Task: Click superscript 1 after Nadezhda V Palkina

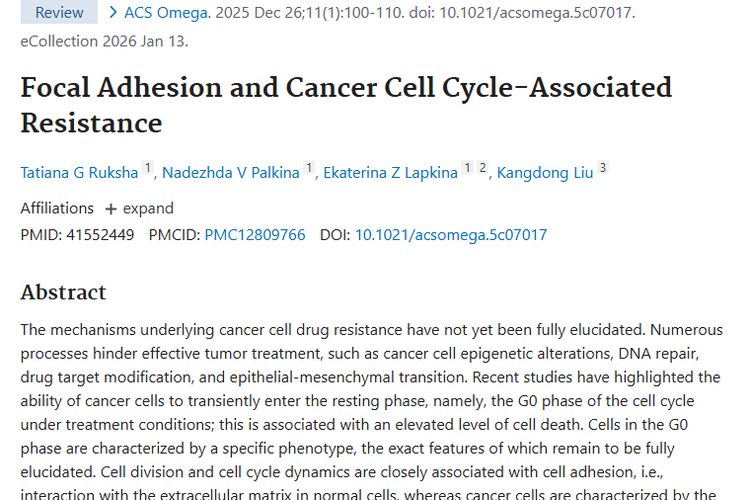Action: click(309, 168)
